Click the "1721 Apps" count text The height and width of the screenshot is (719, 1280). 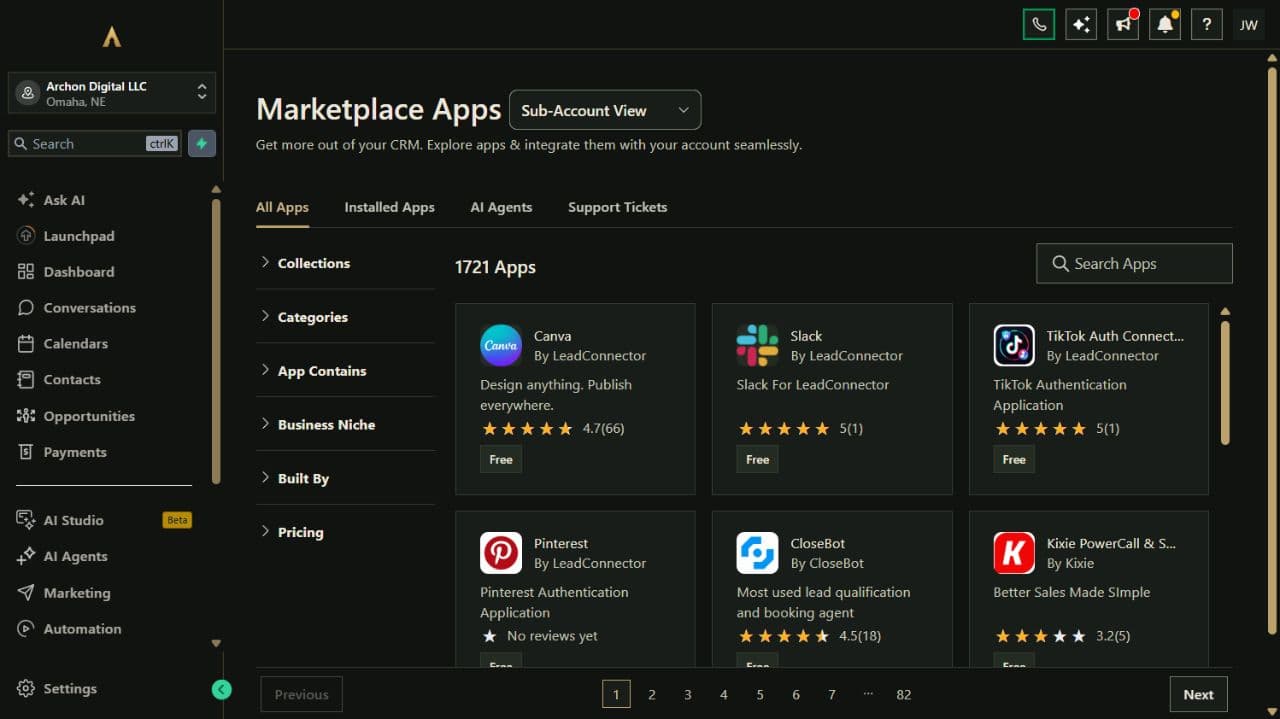(495, 267)
